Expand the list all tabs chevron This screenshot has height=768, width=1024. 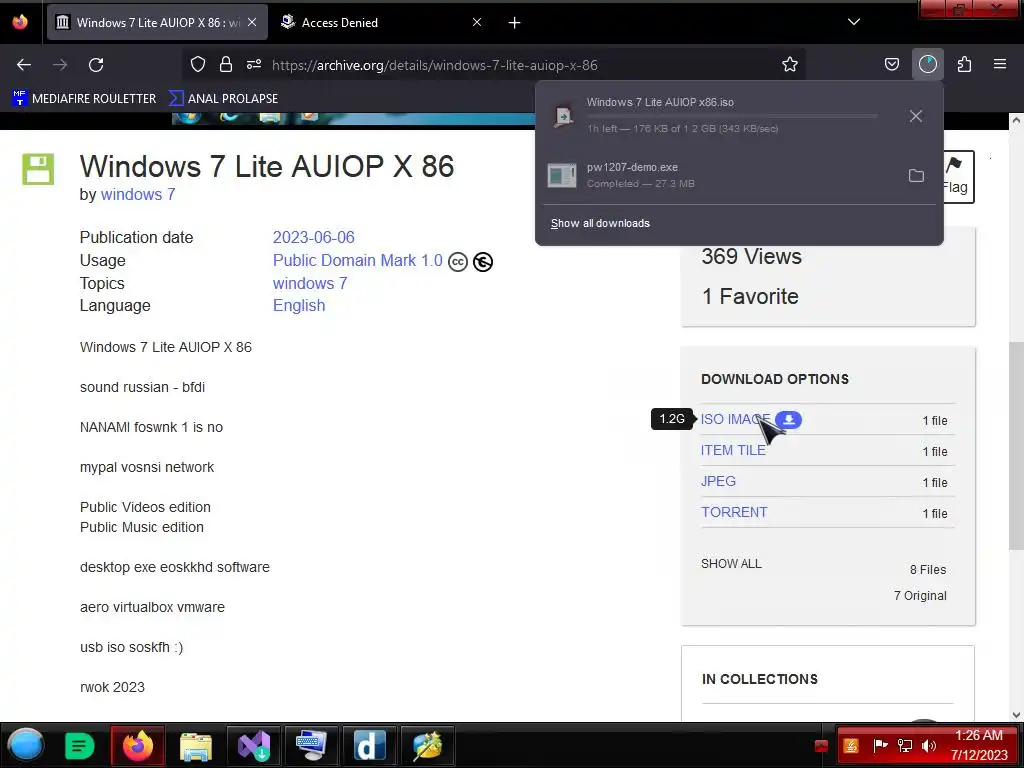point(854,22)
